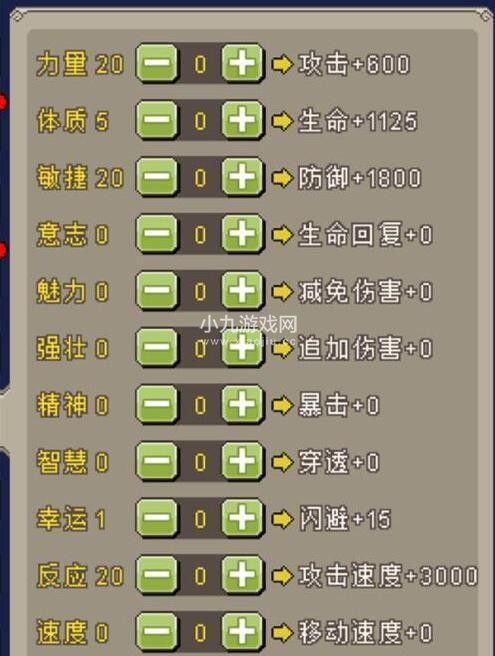
Task: Add a point to 幸运
Action: point(242,518)
